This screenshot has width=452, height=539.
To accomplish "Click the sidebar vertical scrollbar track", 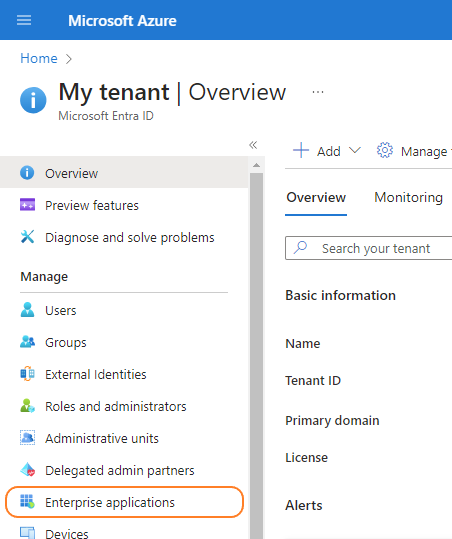I will pos(256,356).
